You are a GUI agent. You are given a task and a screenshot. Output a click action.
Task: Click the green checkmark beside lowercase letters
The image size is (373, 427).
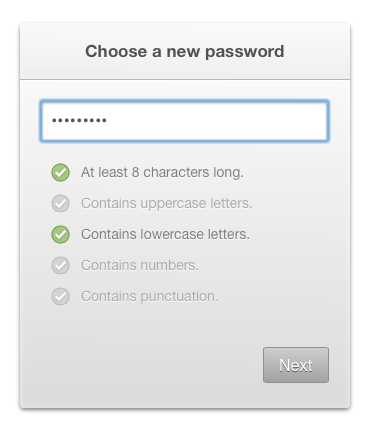click(x=60, y=234)
